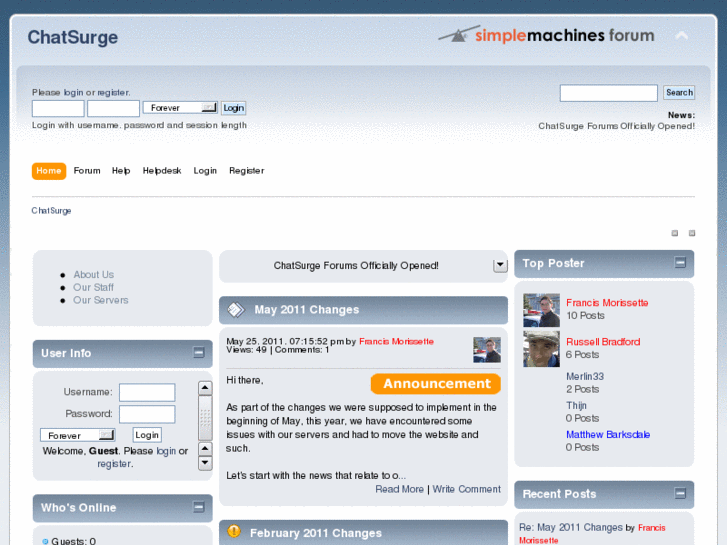Click the register link in the header prompt

click(x=114, y=92)
